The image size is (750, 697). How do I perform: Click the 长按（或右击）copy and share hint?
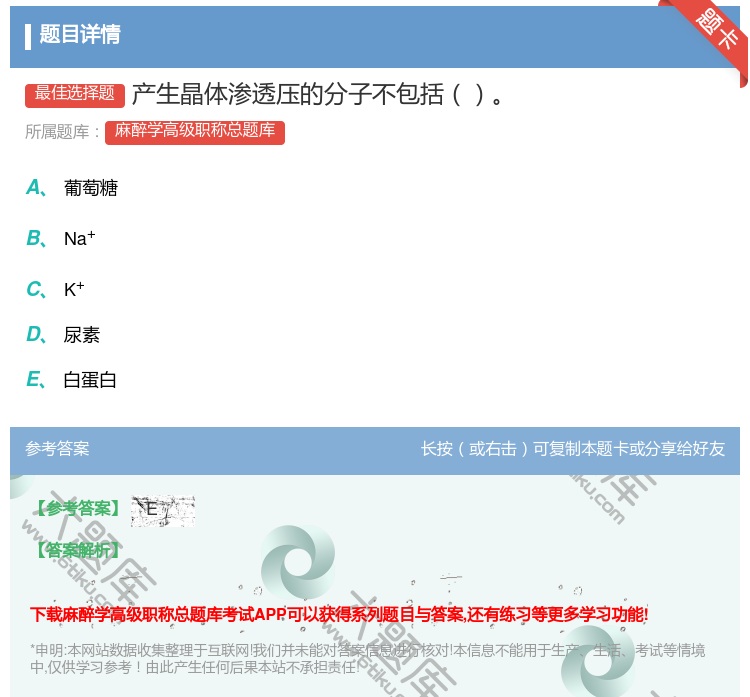[x=572, y=449]
